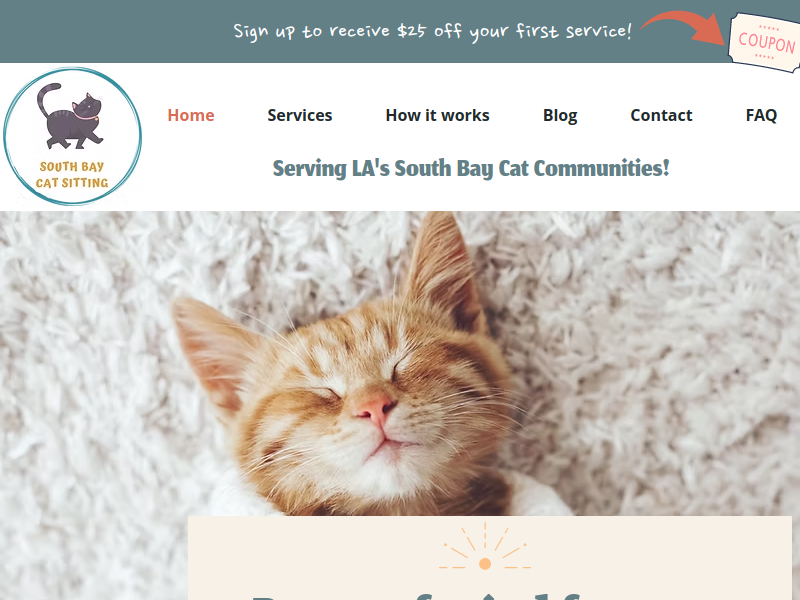Open the FAQ page
Screen dimensions: 800x600
(x=761, y=116)
